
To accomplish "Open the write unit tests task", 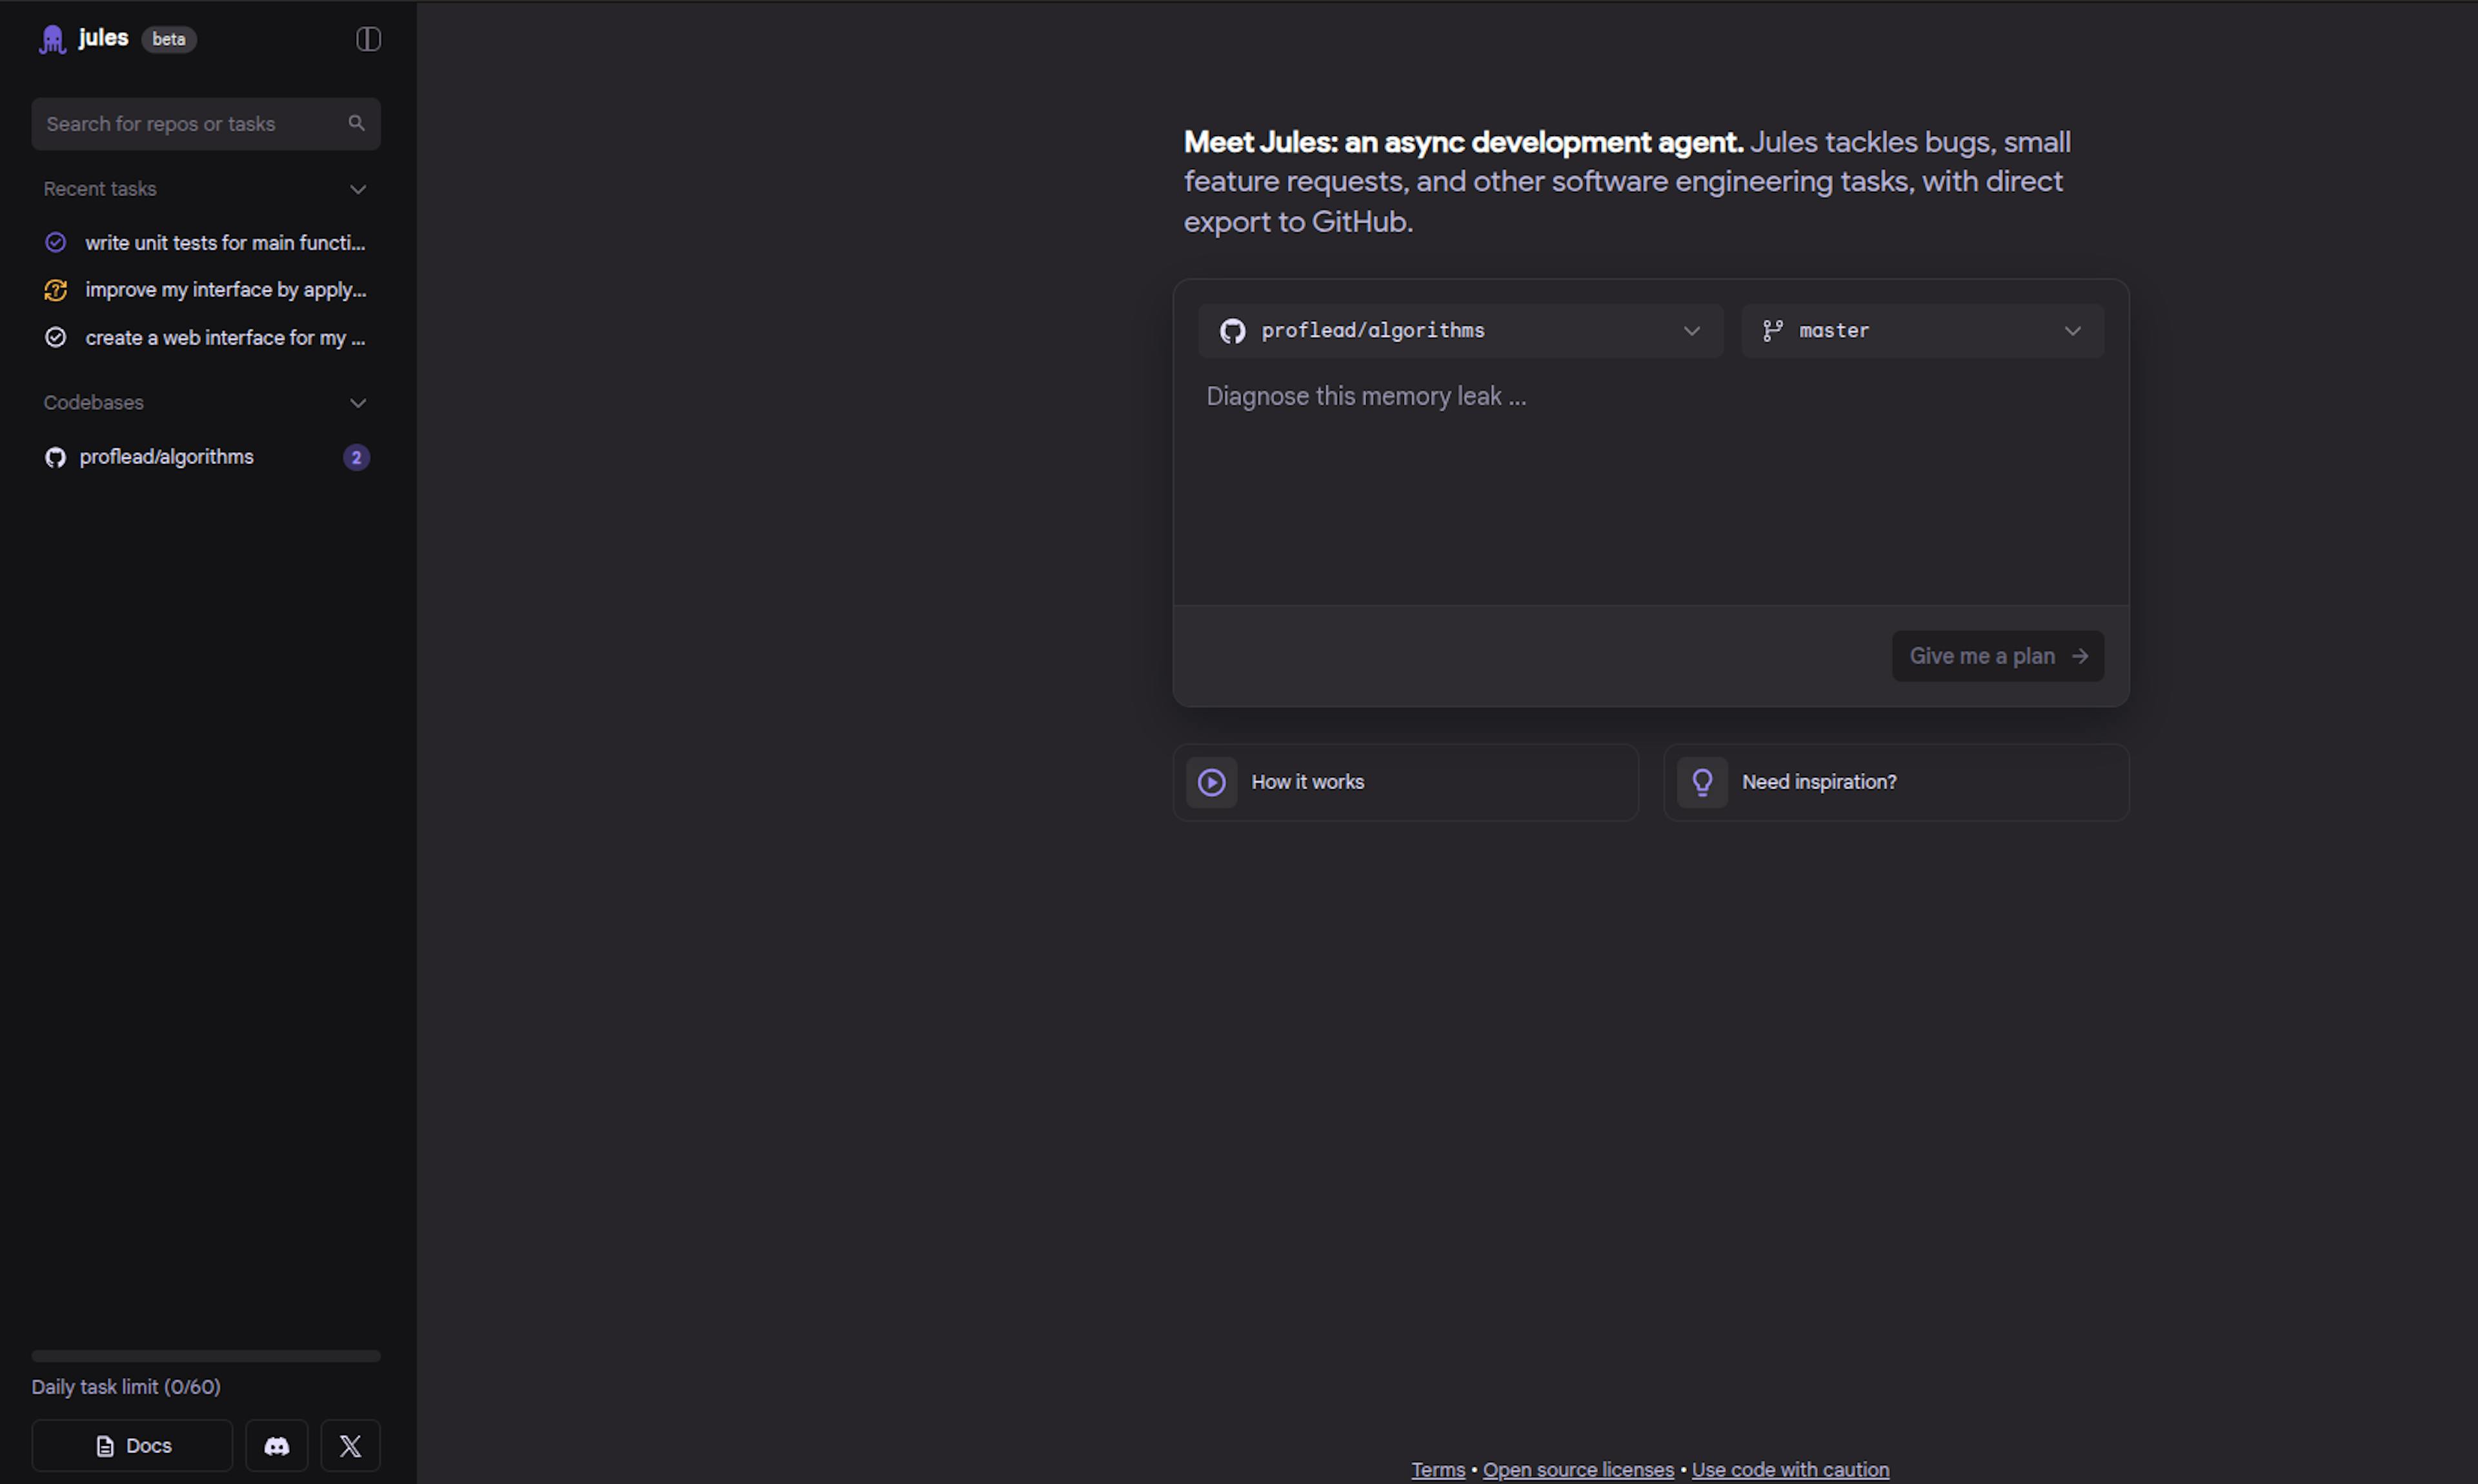I will click(224, 243).
